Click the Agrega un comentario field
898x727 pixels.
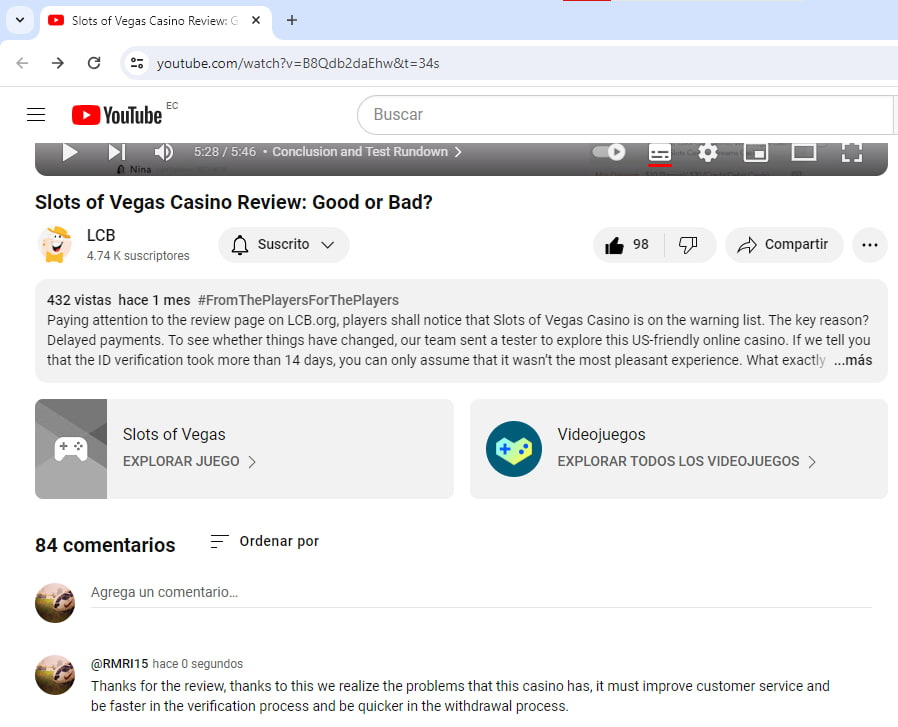[x=481, y=592]
